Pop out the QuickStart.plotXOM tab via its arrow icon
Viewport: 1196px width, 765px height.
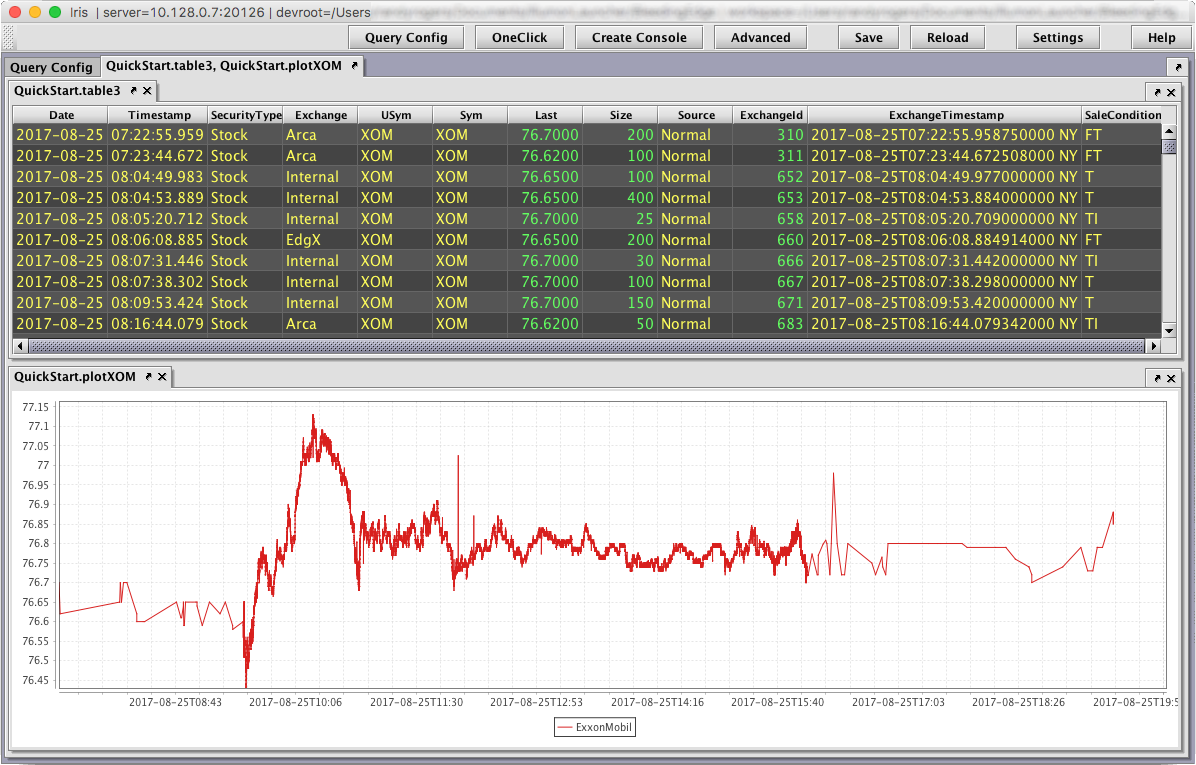[148, 377]
